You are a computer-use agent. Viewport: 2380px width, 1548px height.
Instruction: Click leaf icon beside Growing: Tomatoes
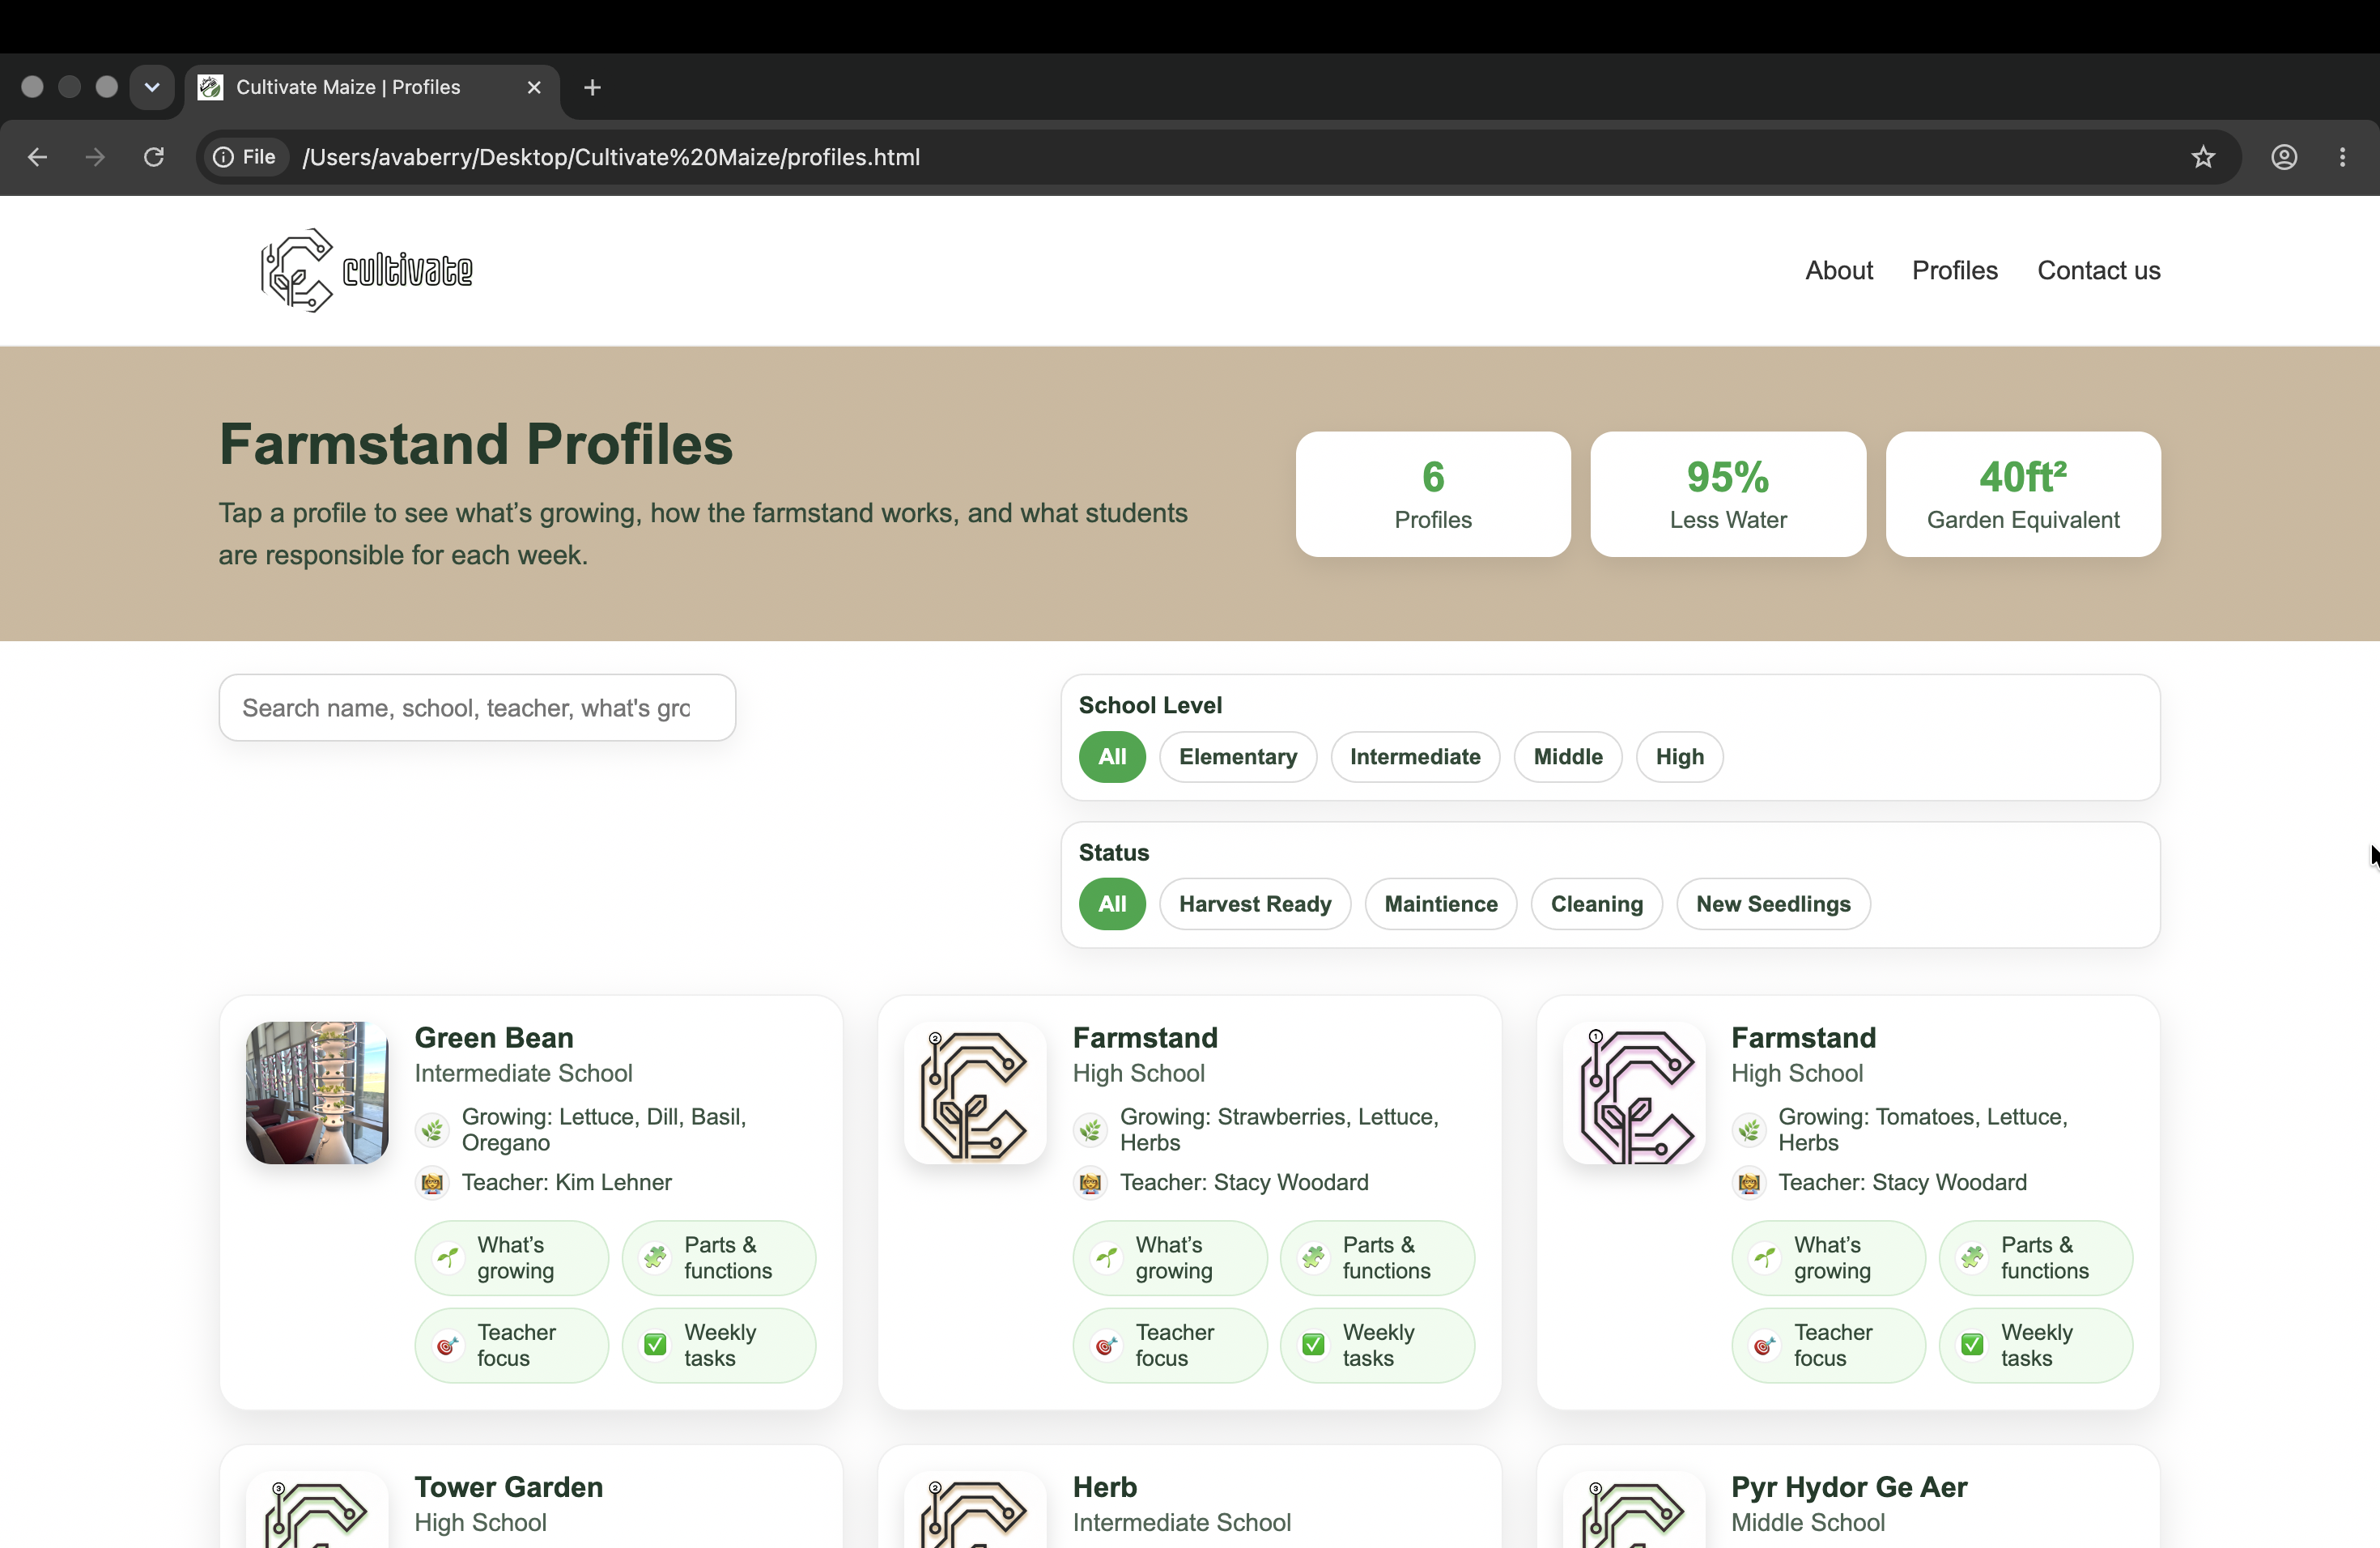pos(1749,1130)
